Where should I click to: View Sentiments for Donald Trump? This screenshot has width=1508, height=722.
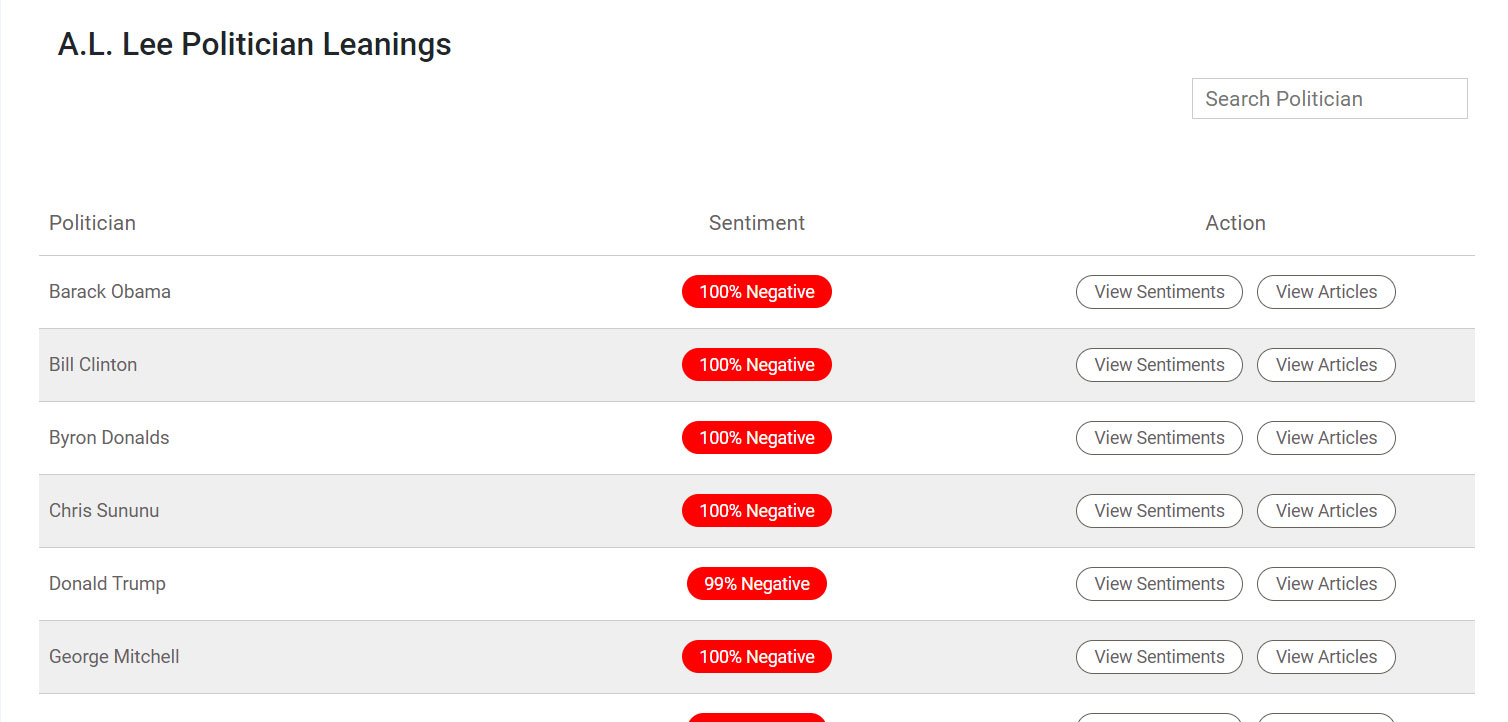click(x=1159, y=583)
